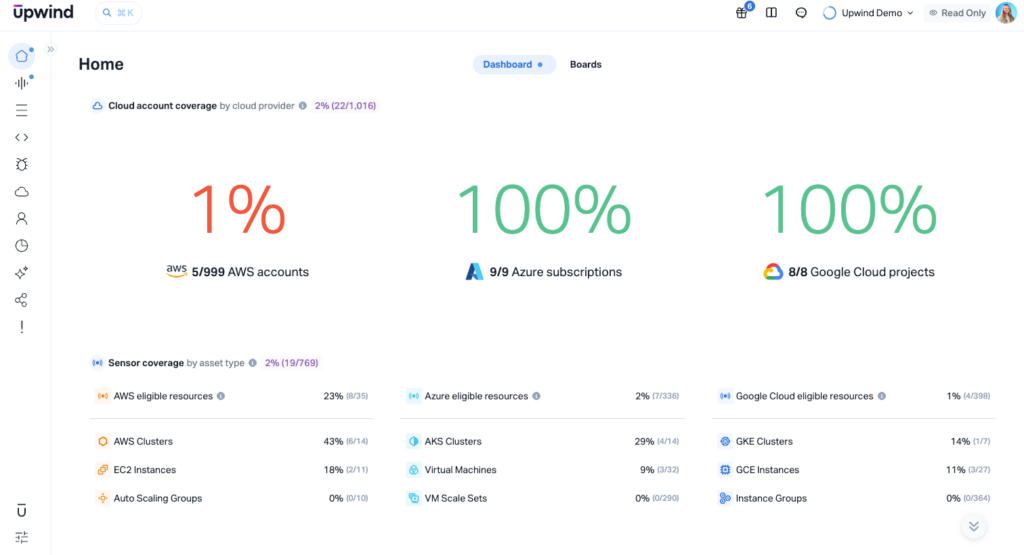Expand the sidebar with the double chevron
This screenshot has height=555, width=1024.
point(51,49)
